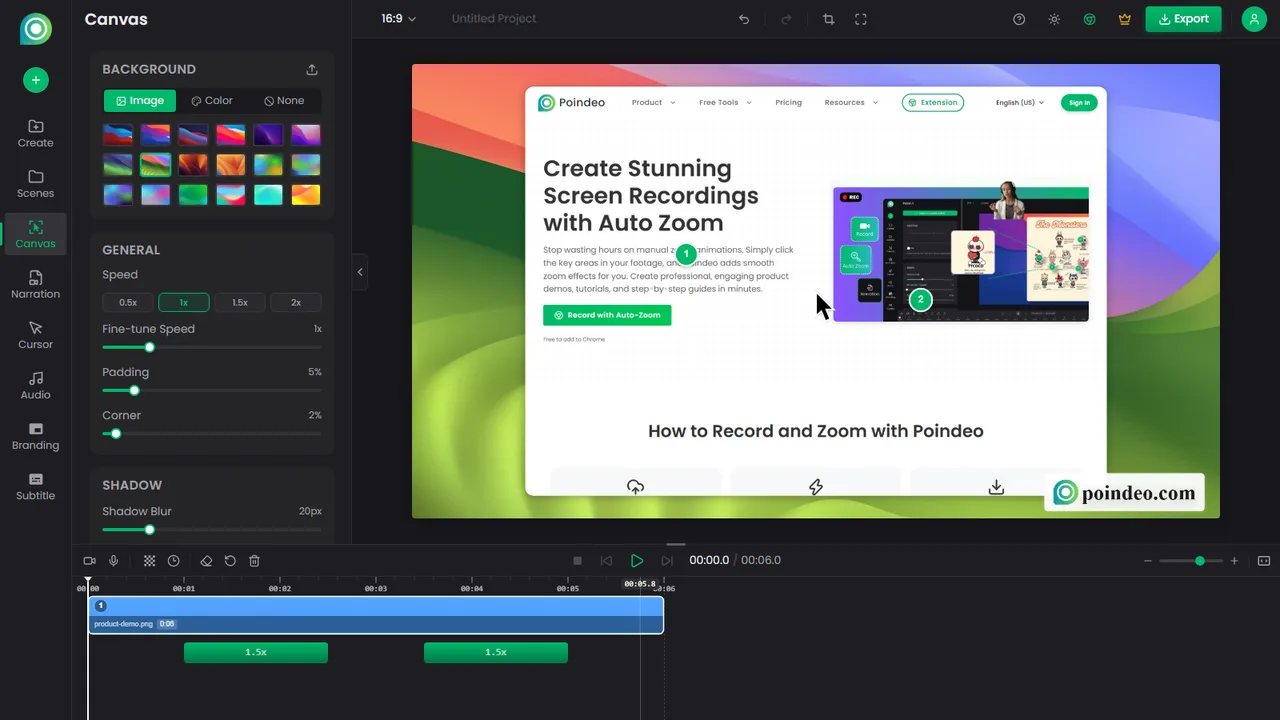Choose the last background thumbnail in bottom row
Screen dimensions: 1280x720
point(306,195)
